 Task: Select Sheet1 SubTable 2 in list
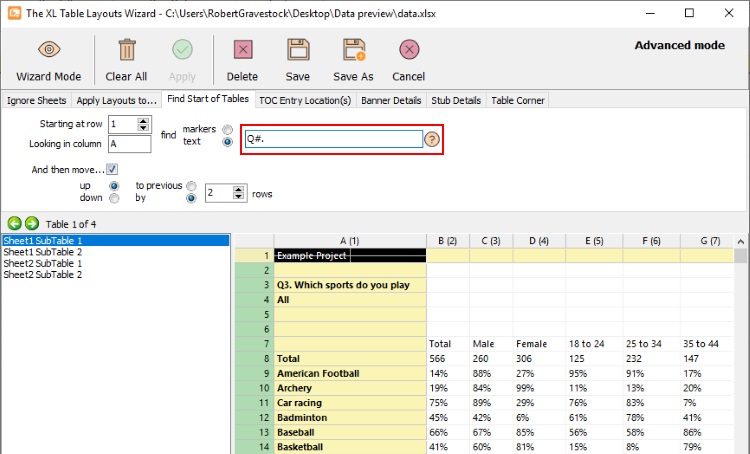click(115, 252)
